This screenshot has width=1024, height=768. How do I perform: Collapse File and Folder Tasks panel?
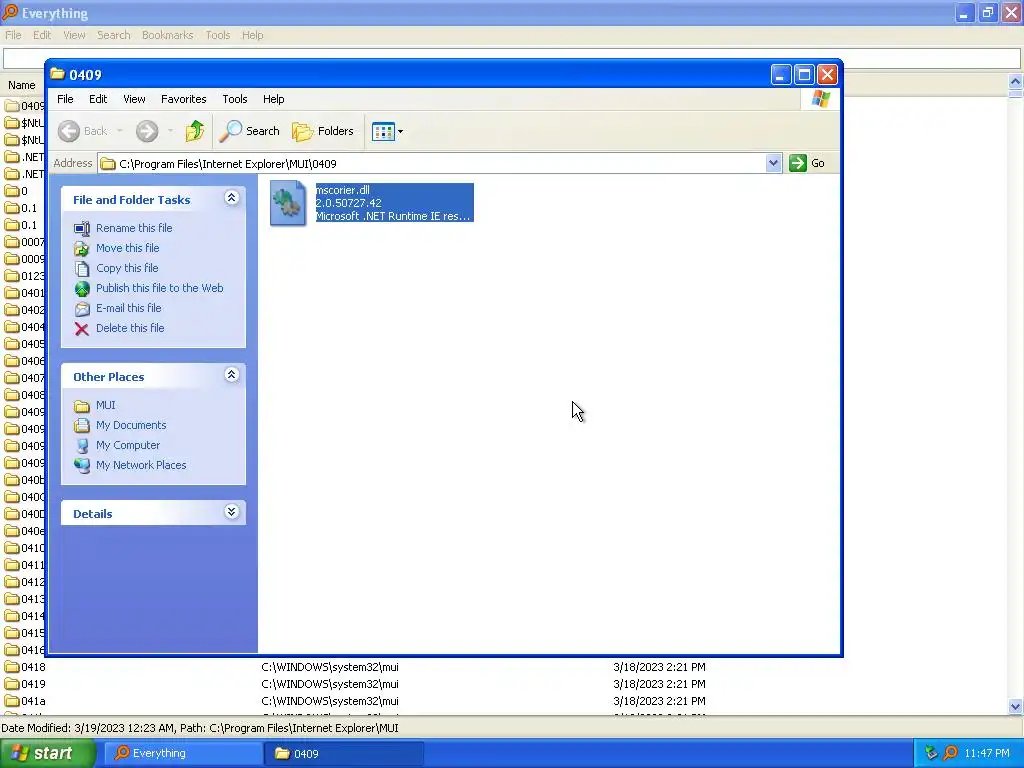click(231, 198)
